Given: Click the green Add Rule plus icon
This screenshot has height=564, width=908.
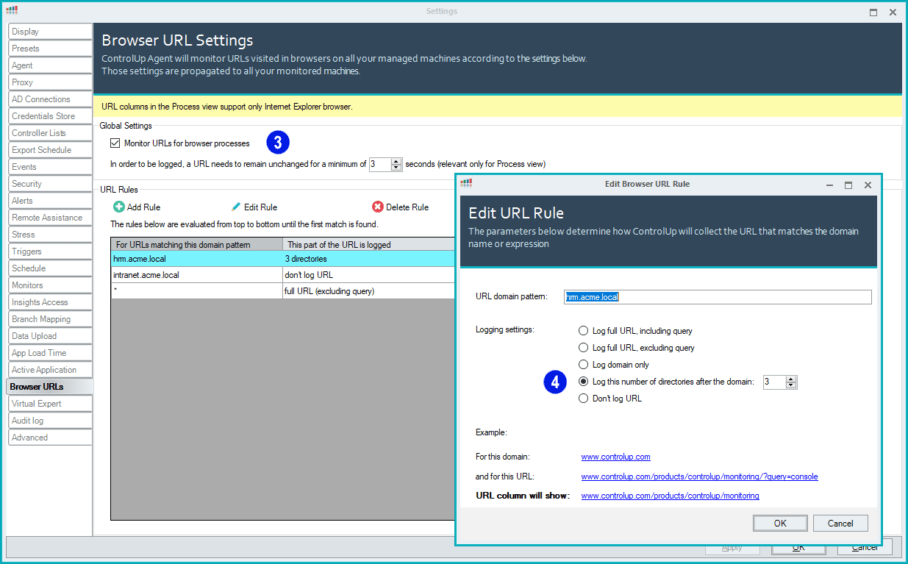Looking at the screenshot, I should pos(119,207).
